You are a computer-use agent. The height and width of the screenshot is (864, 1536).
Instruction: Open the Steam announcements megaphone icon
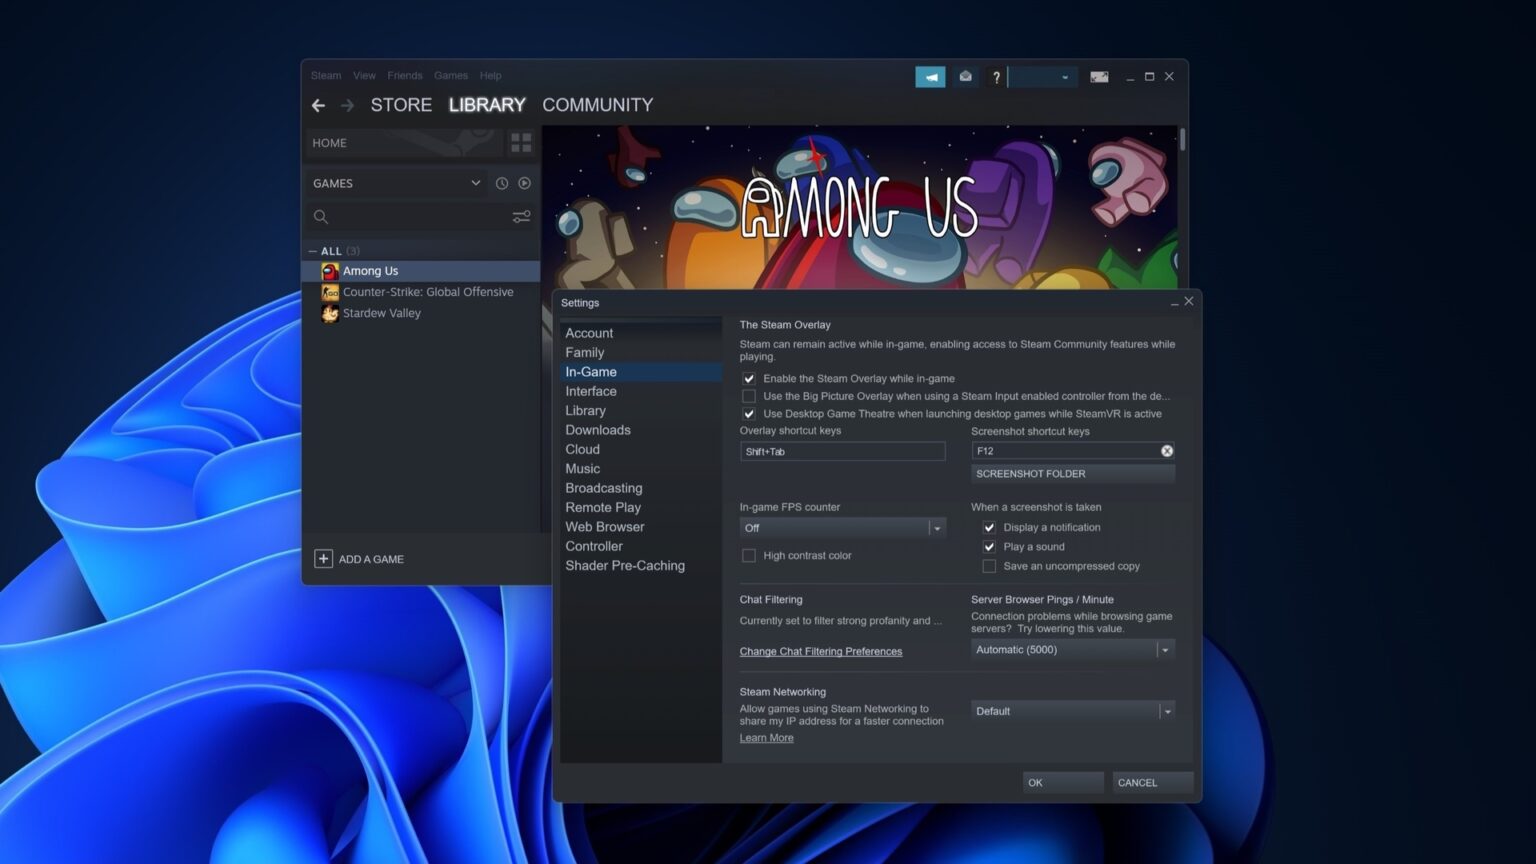[x=930, y=77]
